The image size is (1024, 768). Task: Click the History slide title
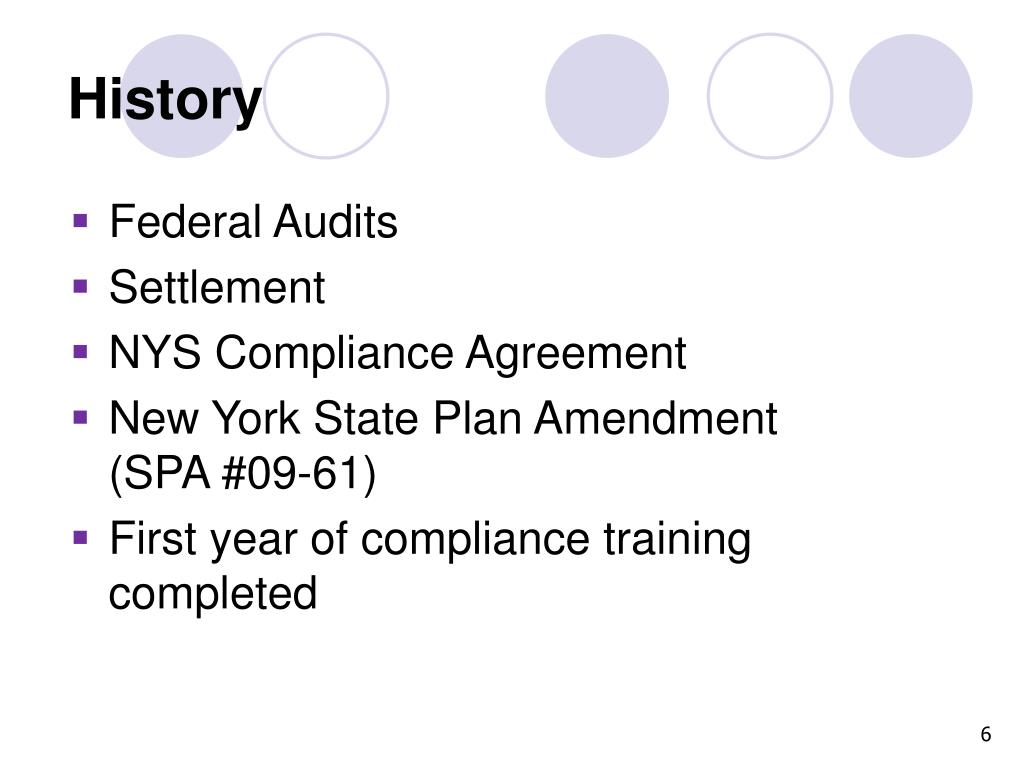tap(165, 100)
